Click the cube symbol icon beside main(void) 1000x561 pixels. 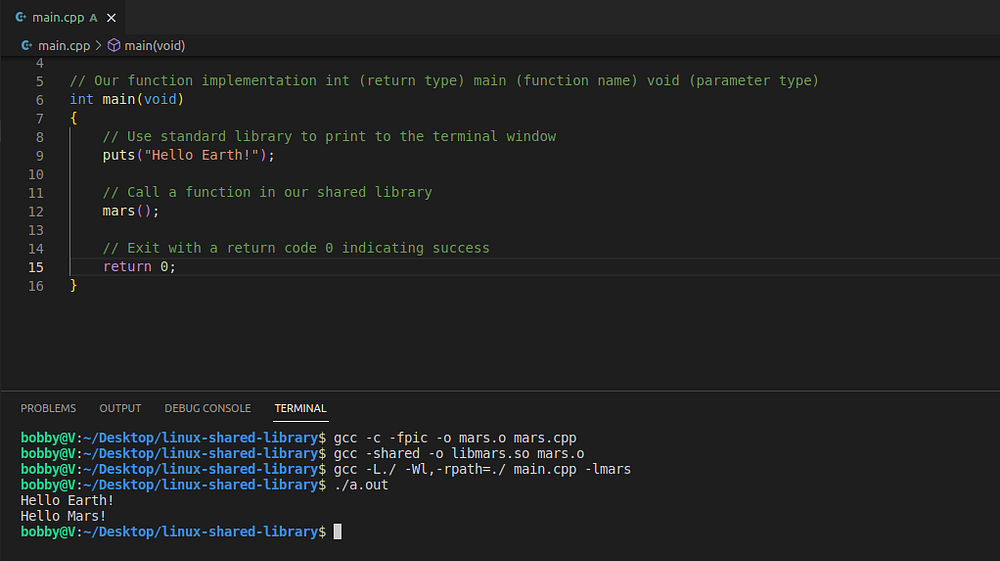[114, 45]
